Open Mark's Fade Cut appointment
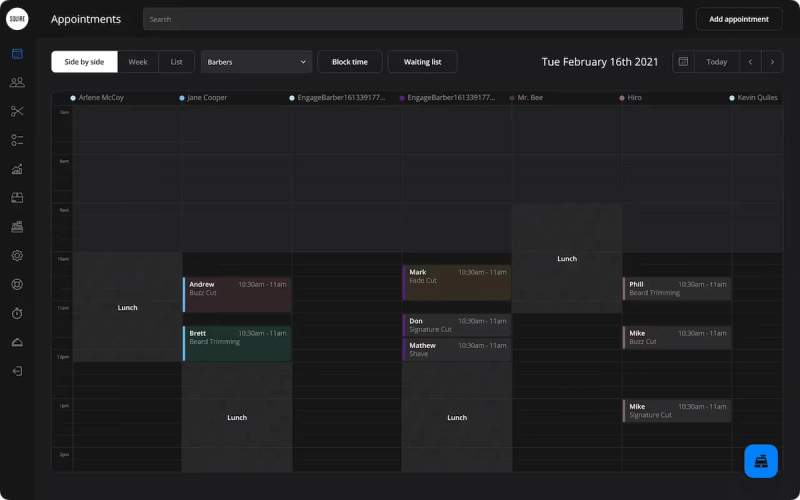The height and width of the screenshot is (500, 800). pyautogui.click(x=457, y=282)
